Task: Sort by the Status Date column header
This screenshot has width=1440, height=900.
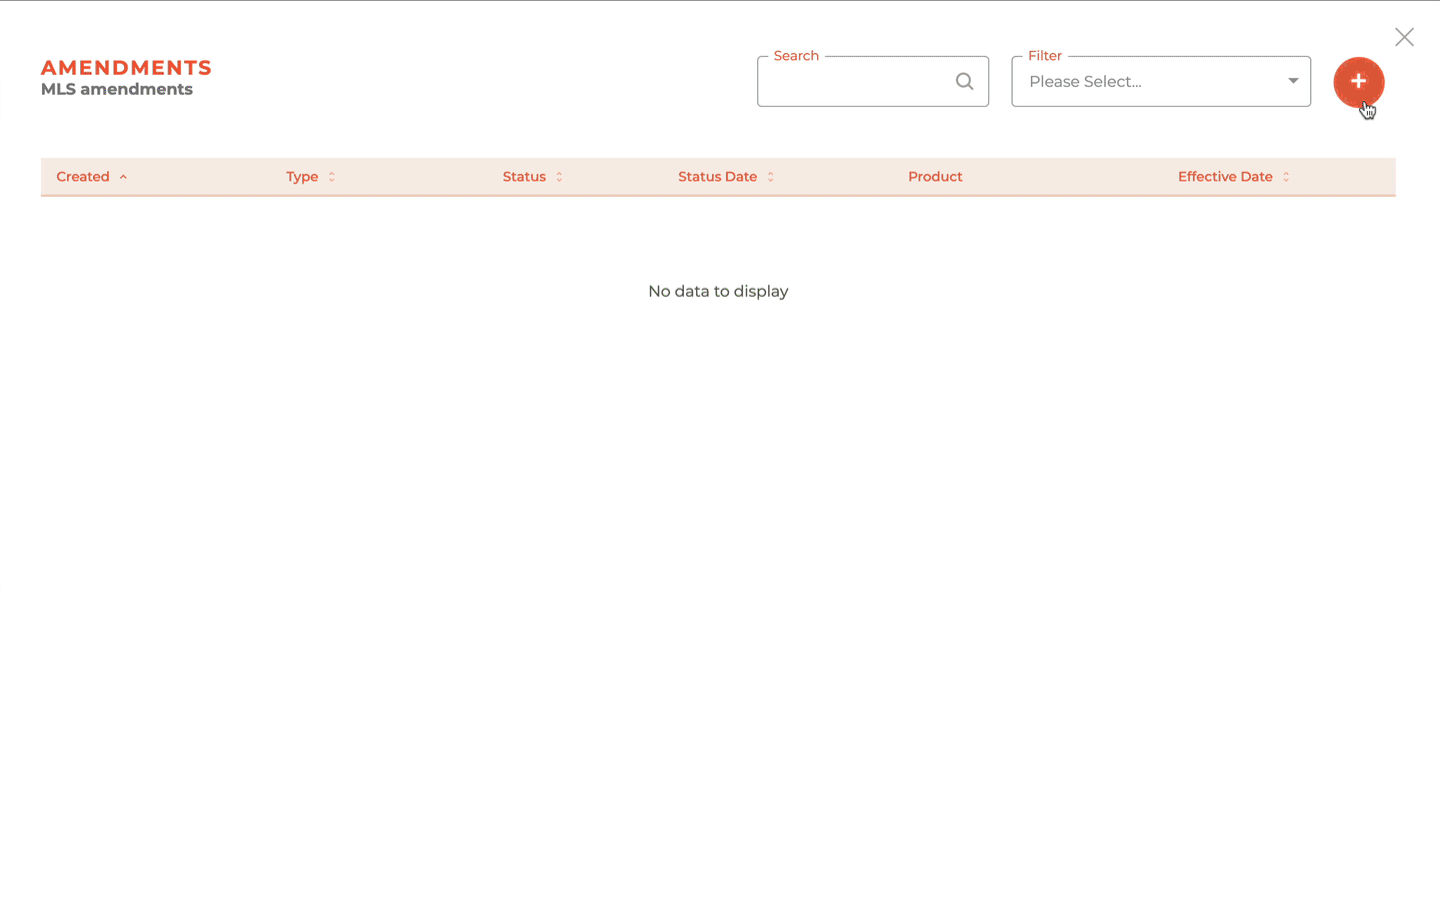Action: point(717,177)
